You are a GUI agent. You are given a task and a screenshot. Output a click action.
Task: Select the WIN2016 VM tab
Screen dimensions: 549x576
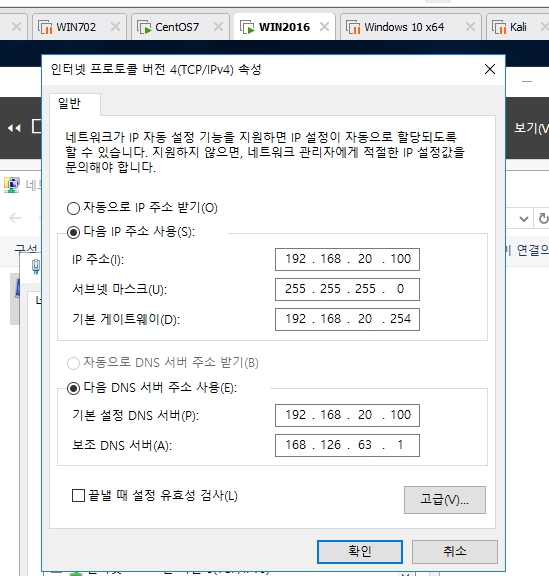click(284, 27)
